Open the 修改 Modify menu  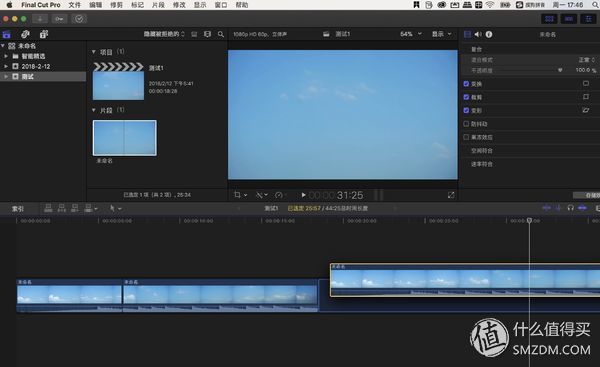point(179,5)
